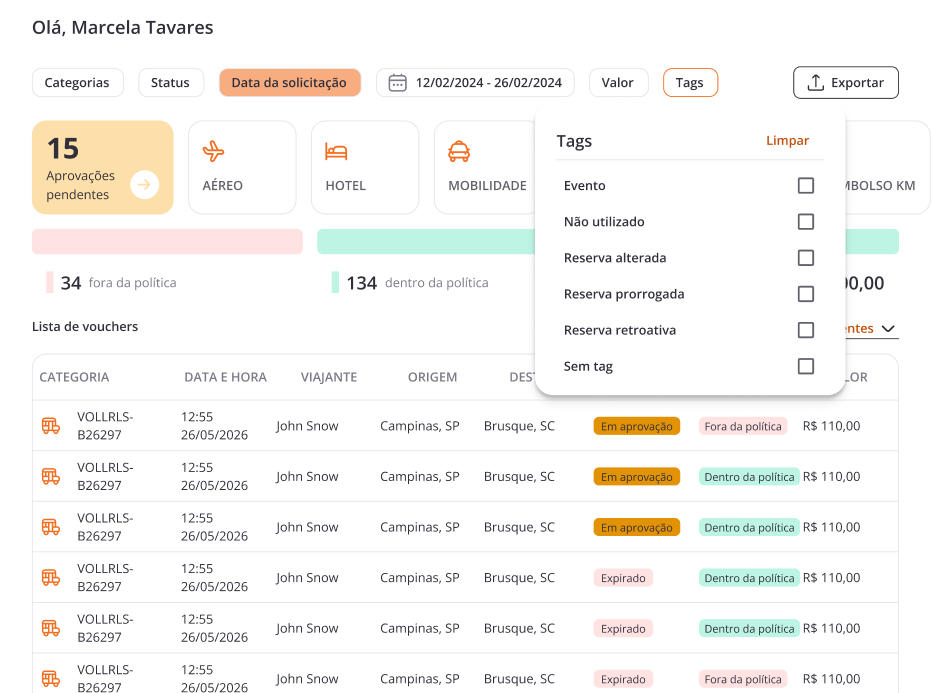Image resolution: width=932 pixels, height=693 pixels.
Task: Open the Valor filter dropdown
Action: click(x=618, y=83)
